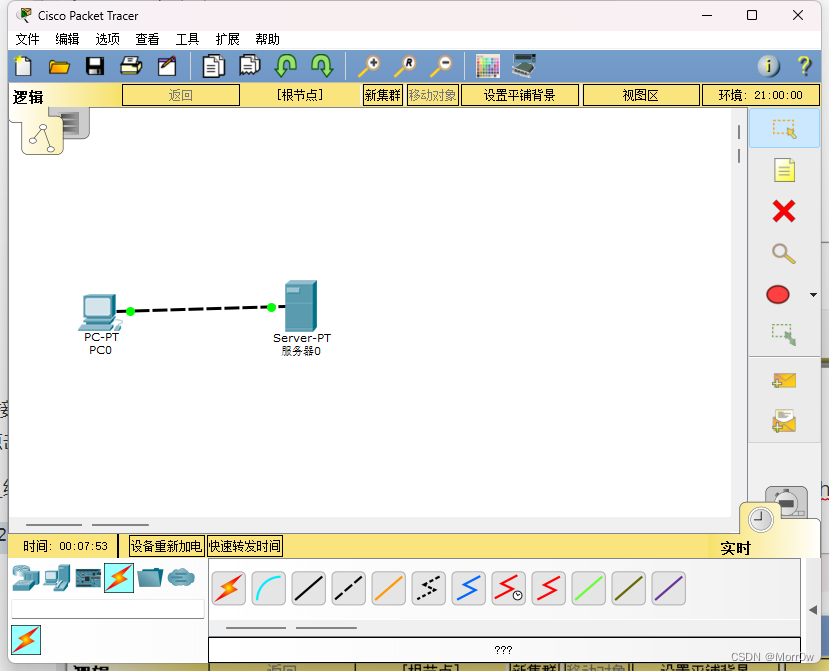Switch to logical workspace tab icon
Image resolution: width=829 pixels, height=671 pixels.
point(42,137)
